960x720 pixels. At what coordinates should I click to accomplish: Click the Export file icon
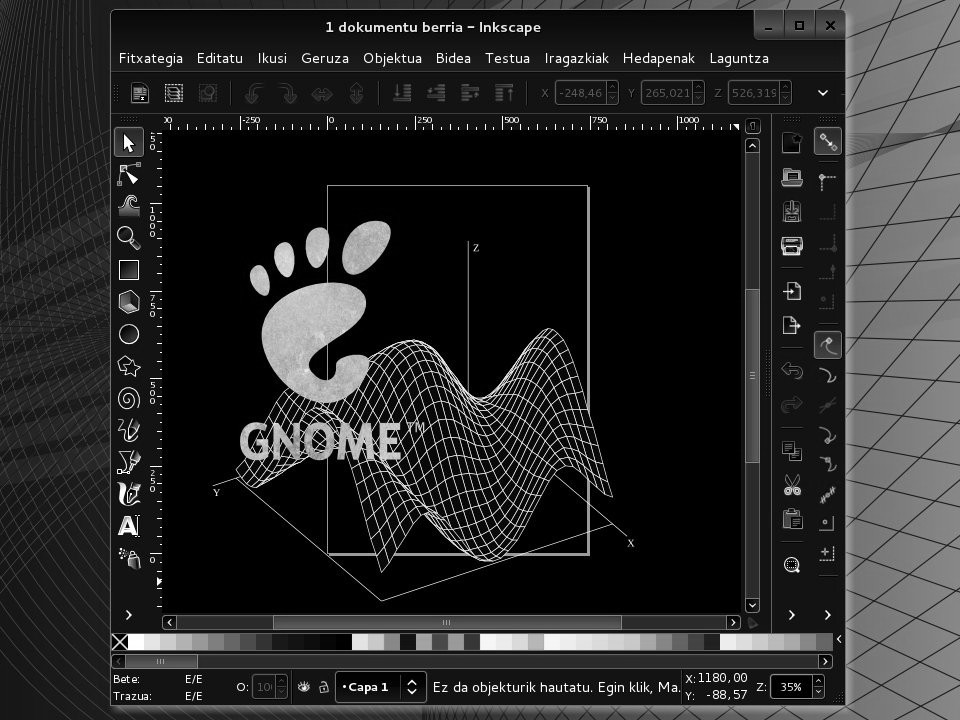(x=792, y=325)
